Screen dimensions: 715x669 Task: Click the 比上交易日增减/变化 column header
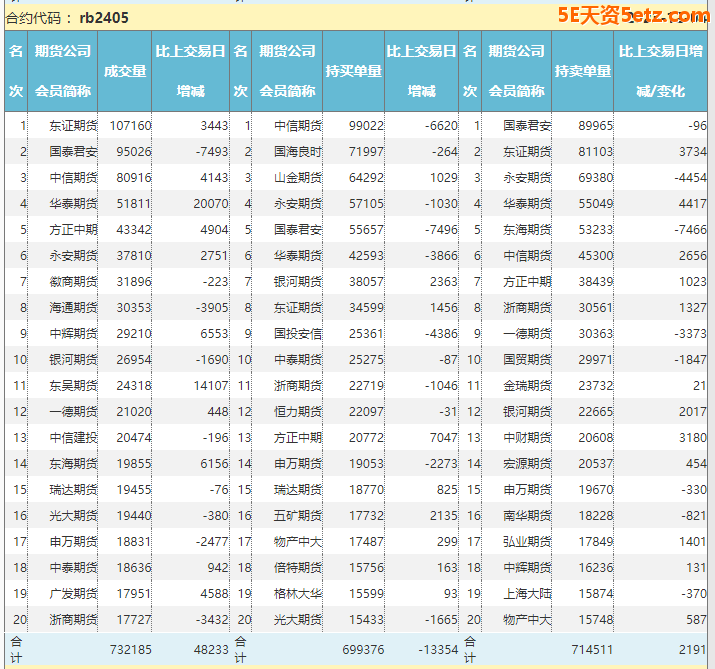(660, 71)
